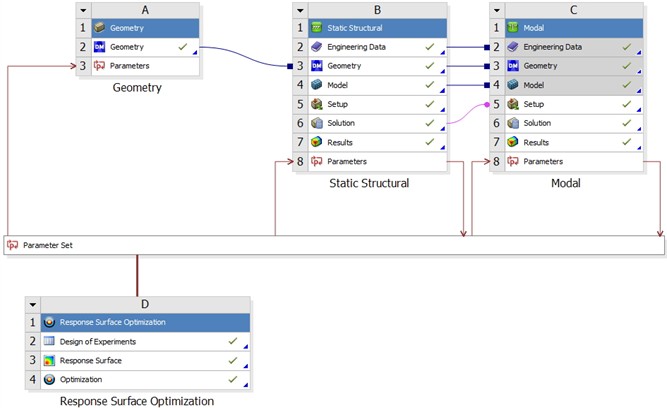
Task: Select Setup cell in Modal system
Action: pyautogui.click(x=574, y=104)
